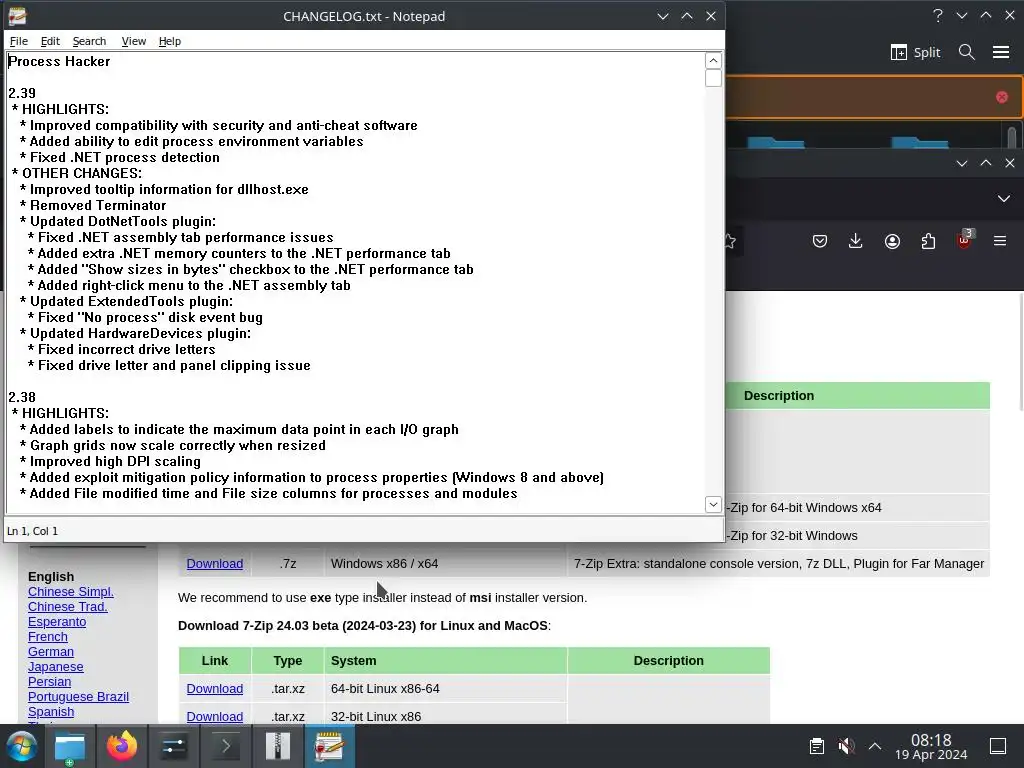Switch site language to Chinese Trad.

coord(68,607)
